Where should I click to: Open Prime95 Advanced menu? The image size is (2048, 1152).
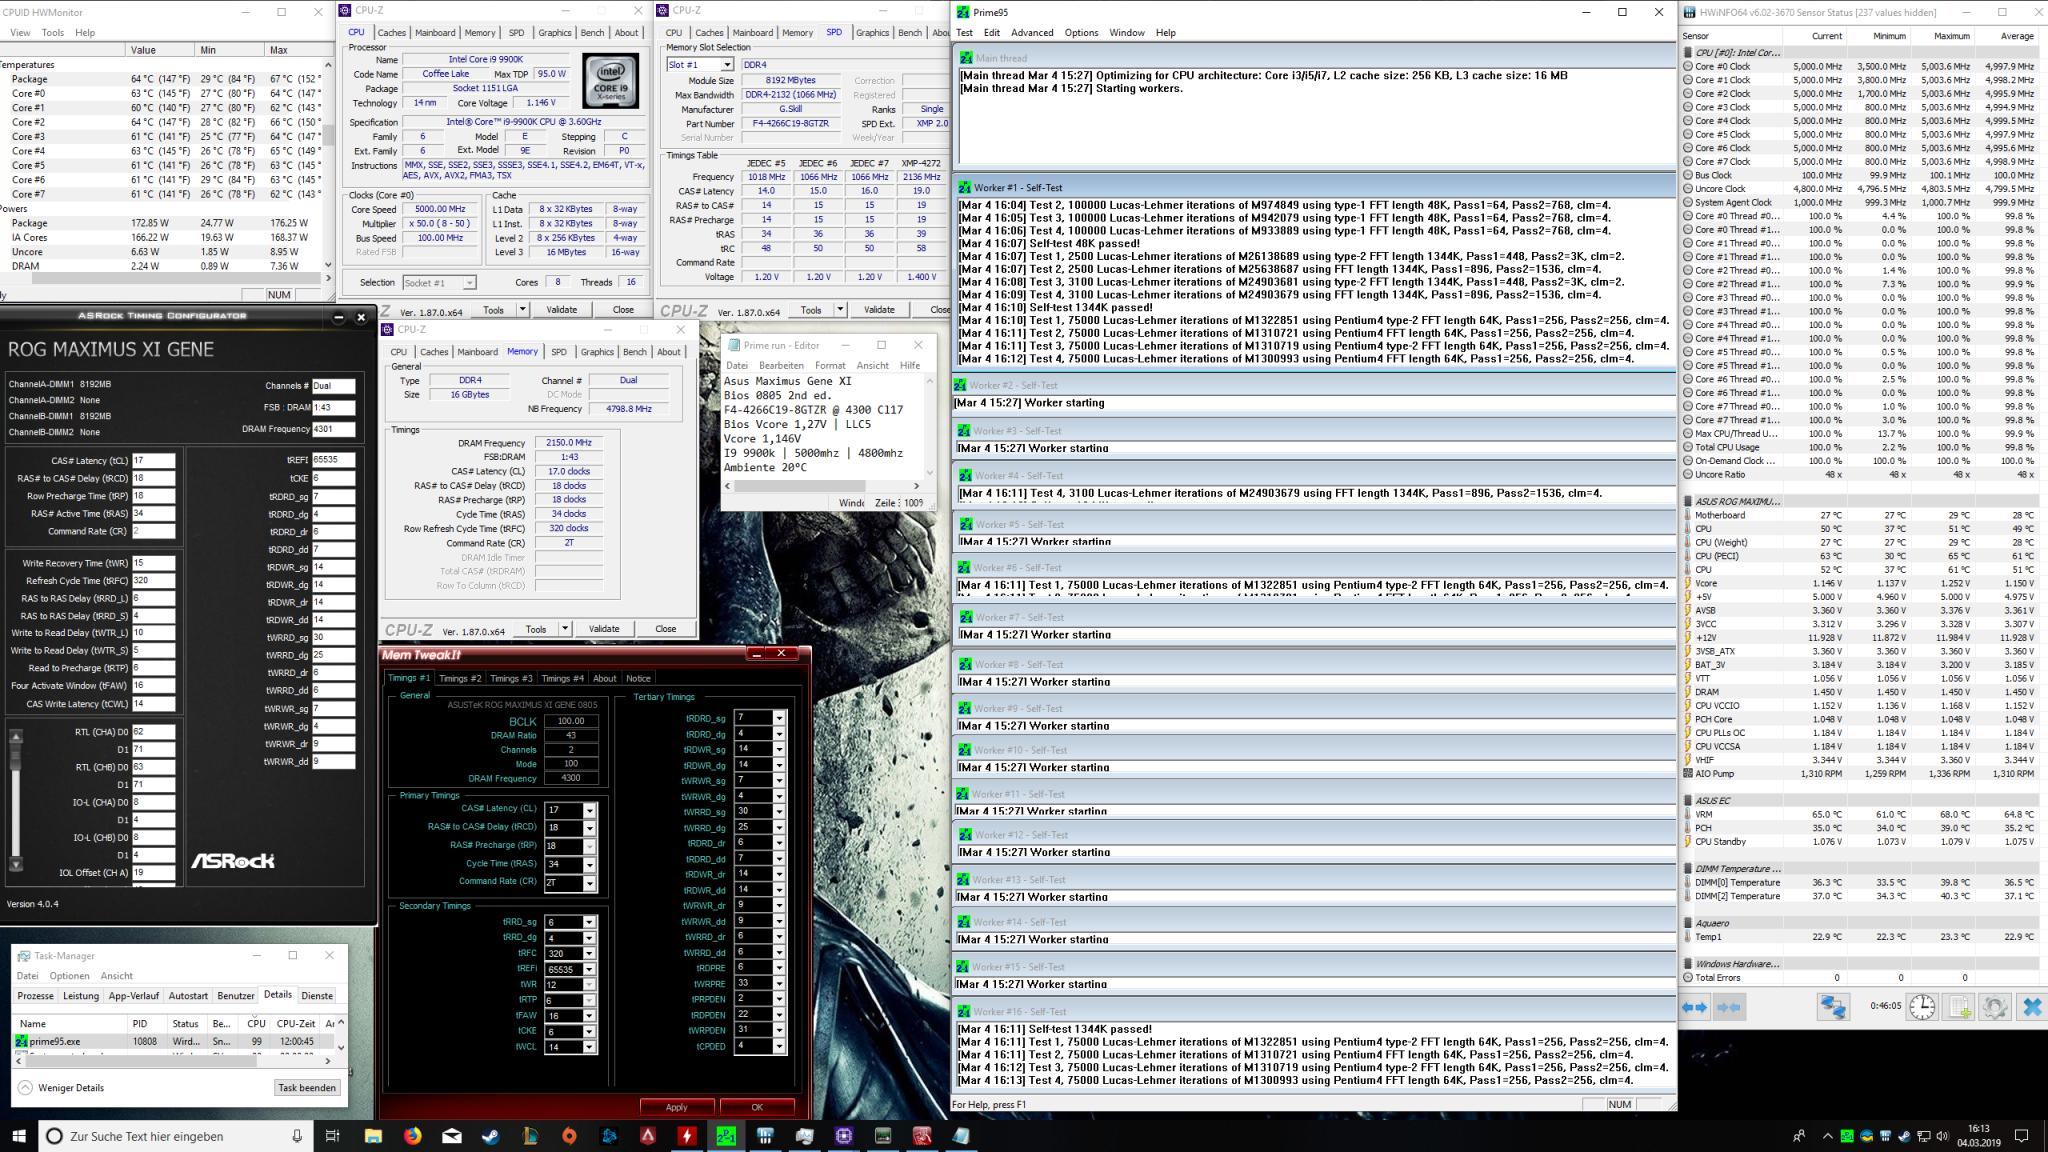(x=1032, y=33)
